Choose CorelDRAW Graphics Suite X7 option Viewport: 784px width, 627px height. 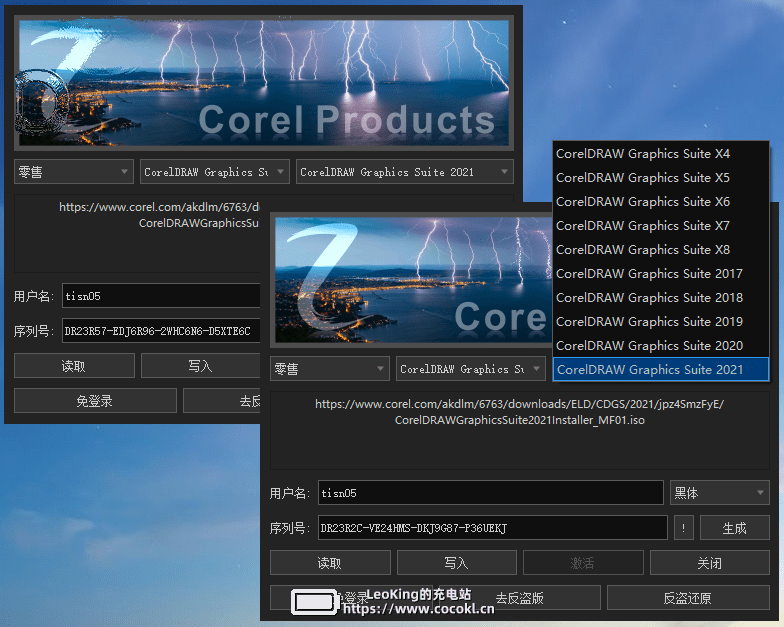660,226
